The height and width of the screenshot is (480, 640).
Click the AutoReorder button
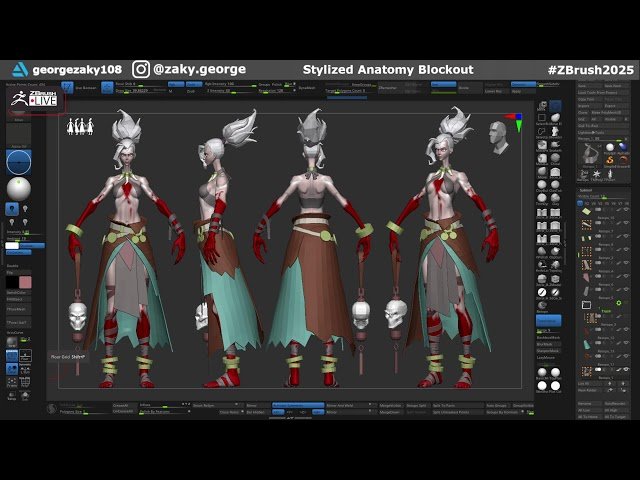pyautogui.click(x=616, y=403)
